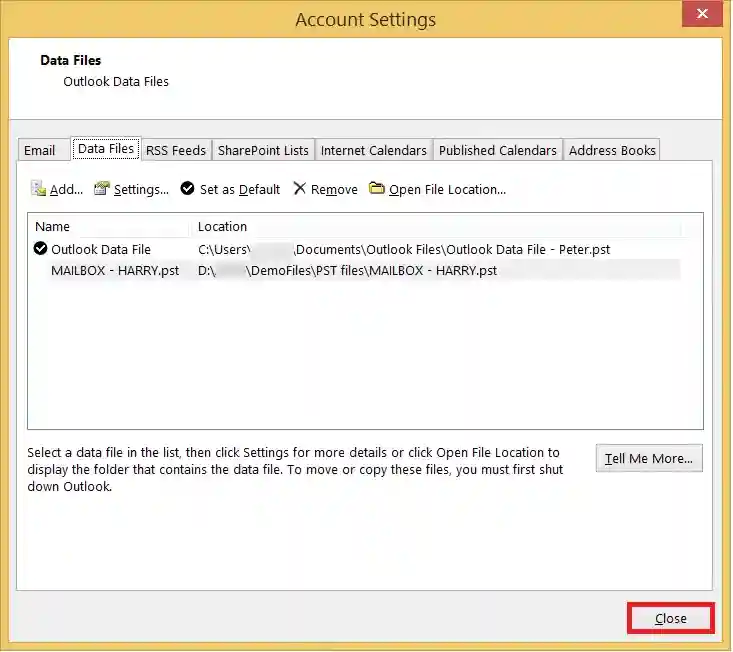Click the Set as Default label

click(x=240, y=190)
